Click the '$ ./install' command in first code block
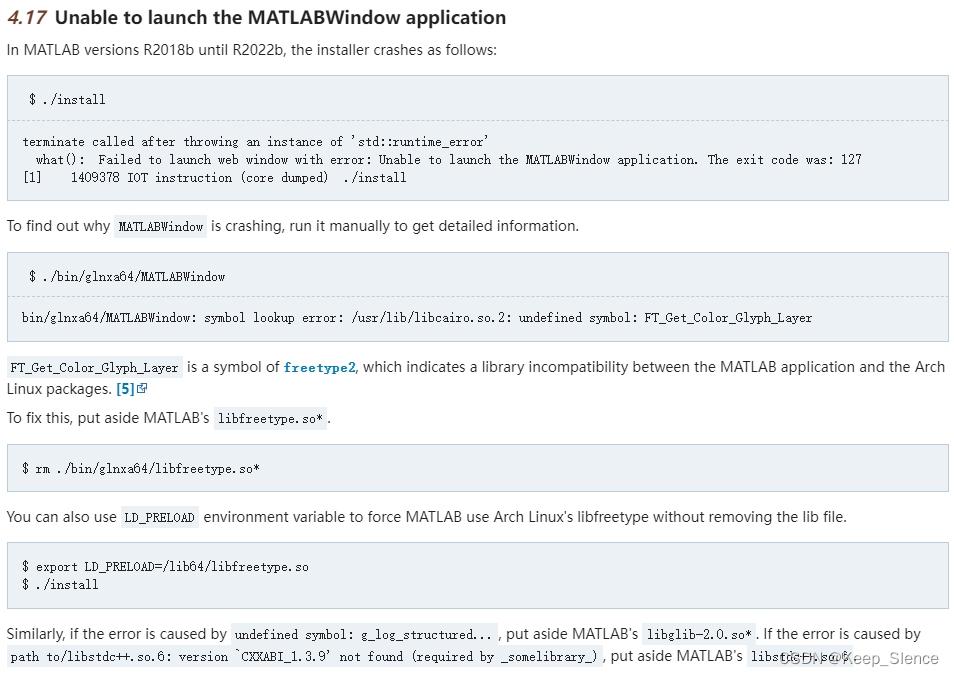 [67, 99]
